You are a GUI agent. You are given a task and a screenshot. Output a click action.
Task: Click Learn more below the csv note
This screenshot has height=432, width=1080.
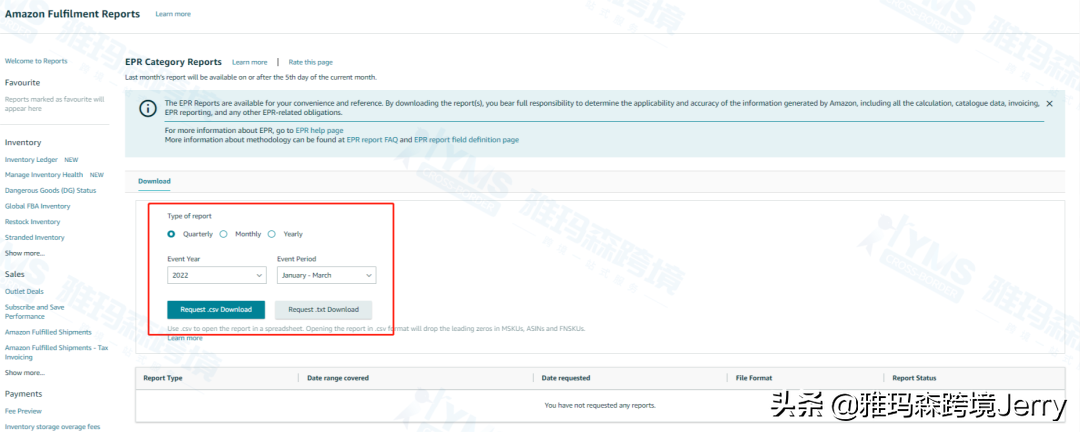(185, 338)
